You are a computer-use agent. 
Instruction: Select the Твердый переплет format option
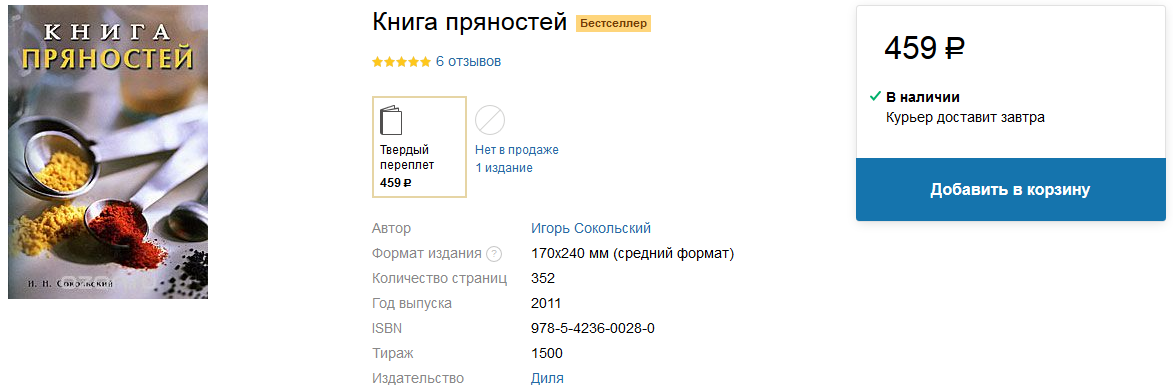tap(420, 147)
